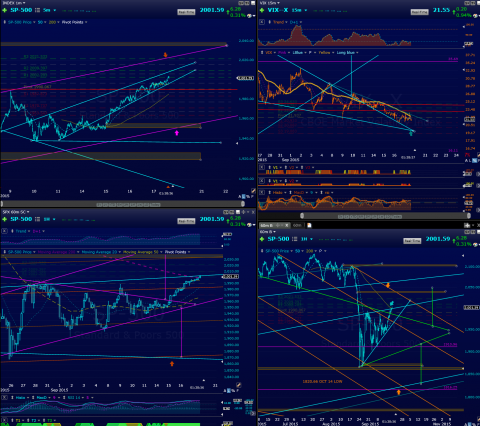Screen dimensions: 480x426
Task: Click the Real-time button in the bottom-right chart
Action: click(412, 241)
